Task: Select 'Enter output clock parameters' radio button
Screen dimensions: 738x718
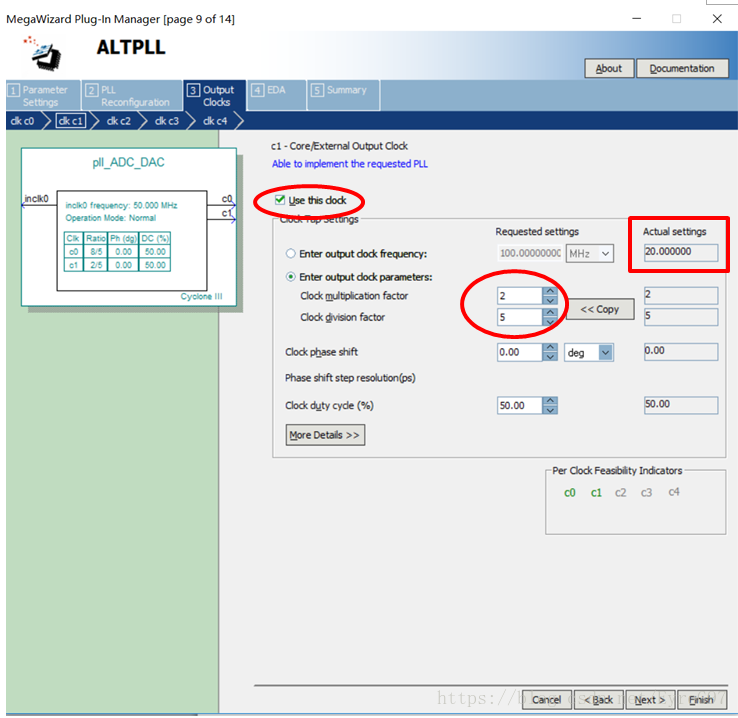Action: tap(291, 277)
